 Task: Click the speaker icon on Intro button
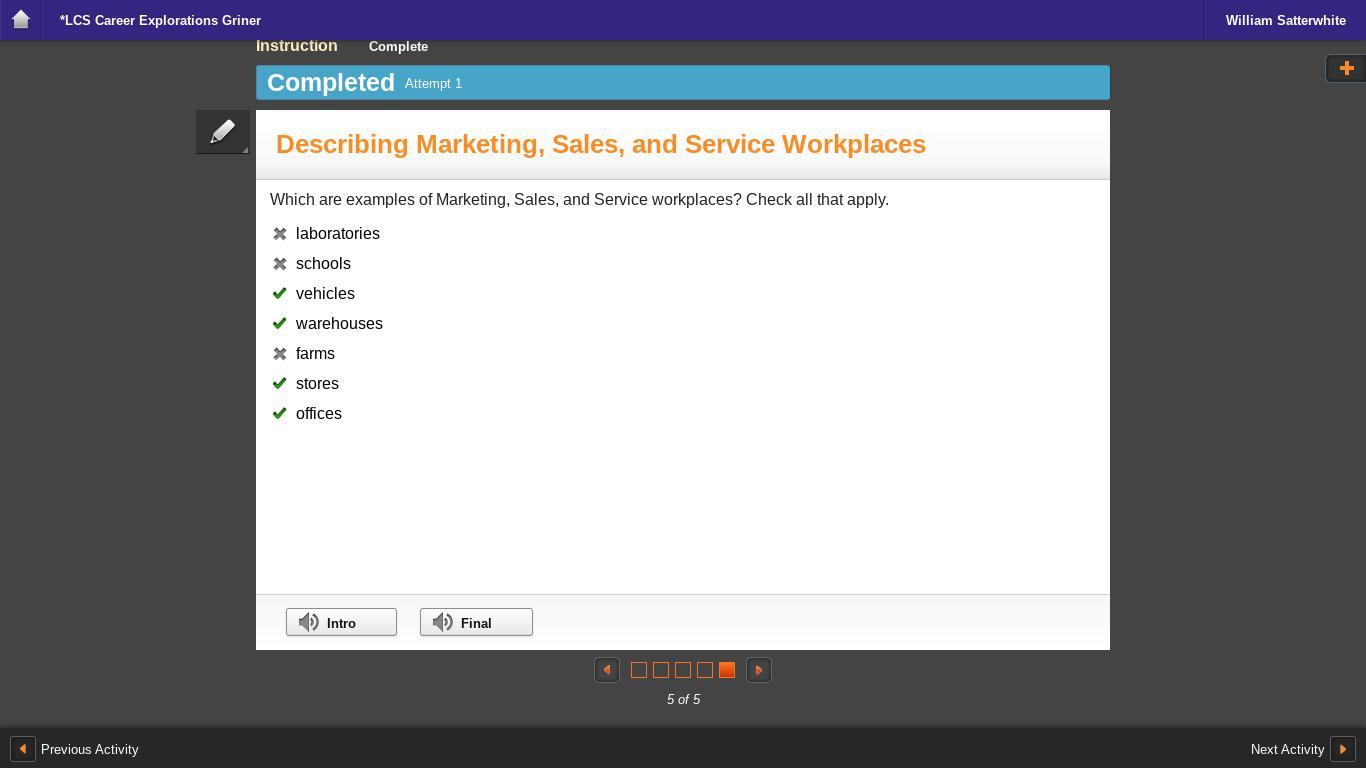tap(309, 622)
